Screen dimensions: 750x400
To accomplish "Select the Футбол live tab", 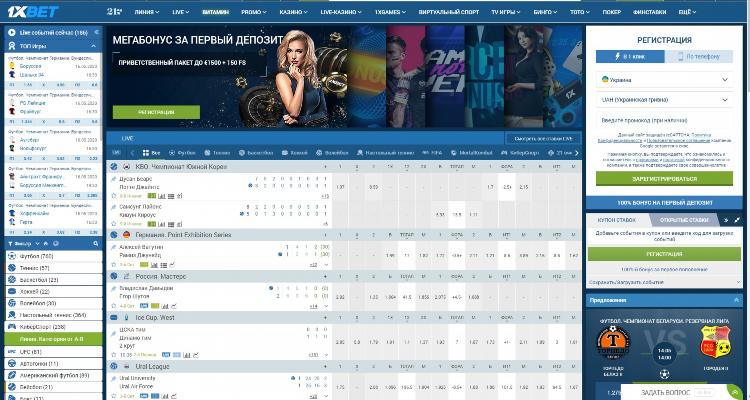I will [182, 153].
